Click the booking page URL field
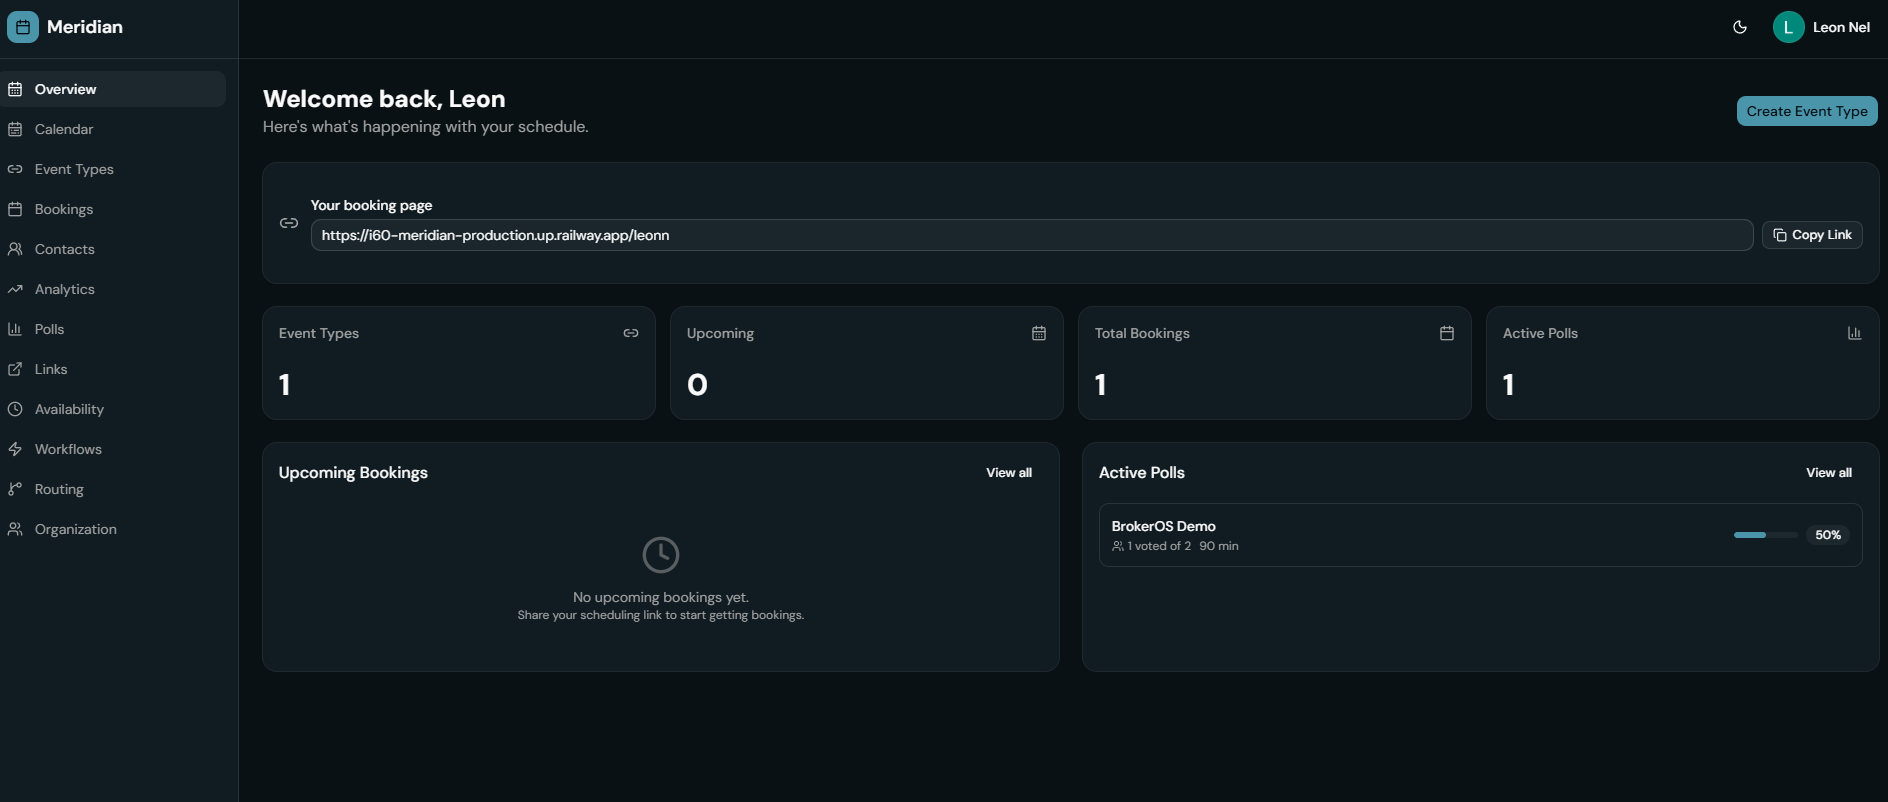Viewport: 1888px width, 802px height. pos(1030,235)
